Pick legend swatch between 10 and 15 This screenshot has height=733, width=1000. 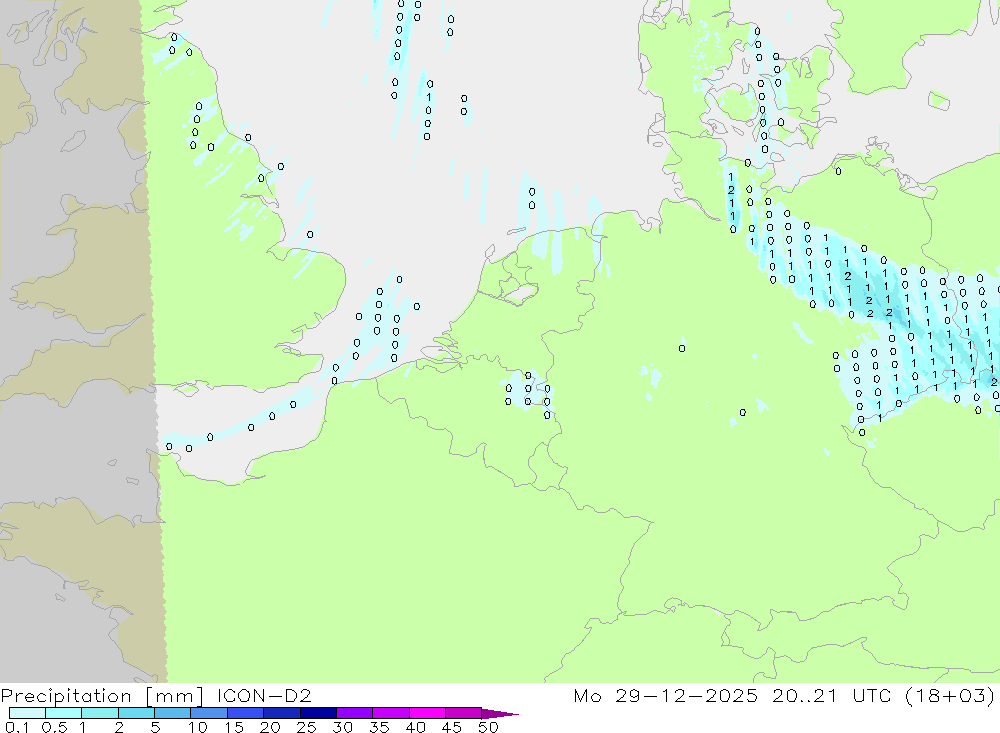click(x=209, y=713)
